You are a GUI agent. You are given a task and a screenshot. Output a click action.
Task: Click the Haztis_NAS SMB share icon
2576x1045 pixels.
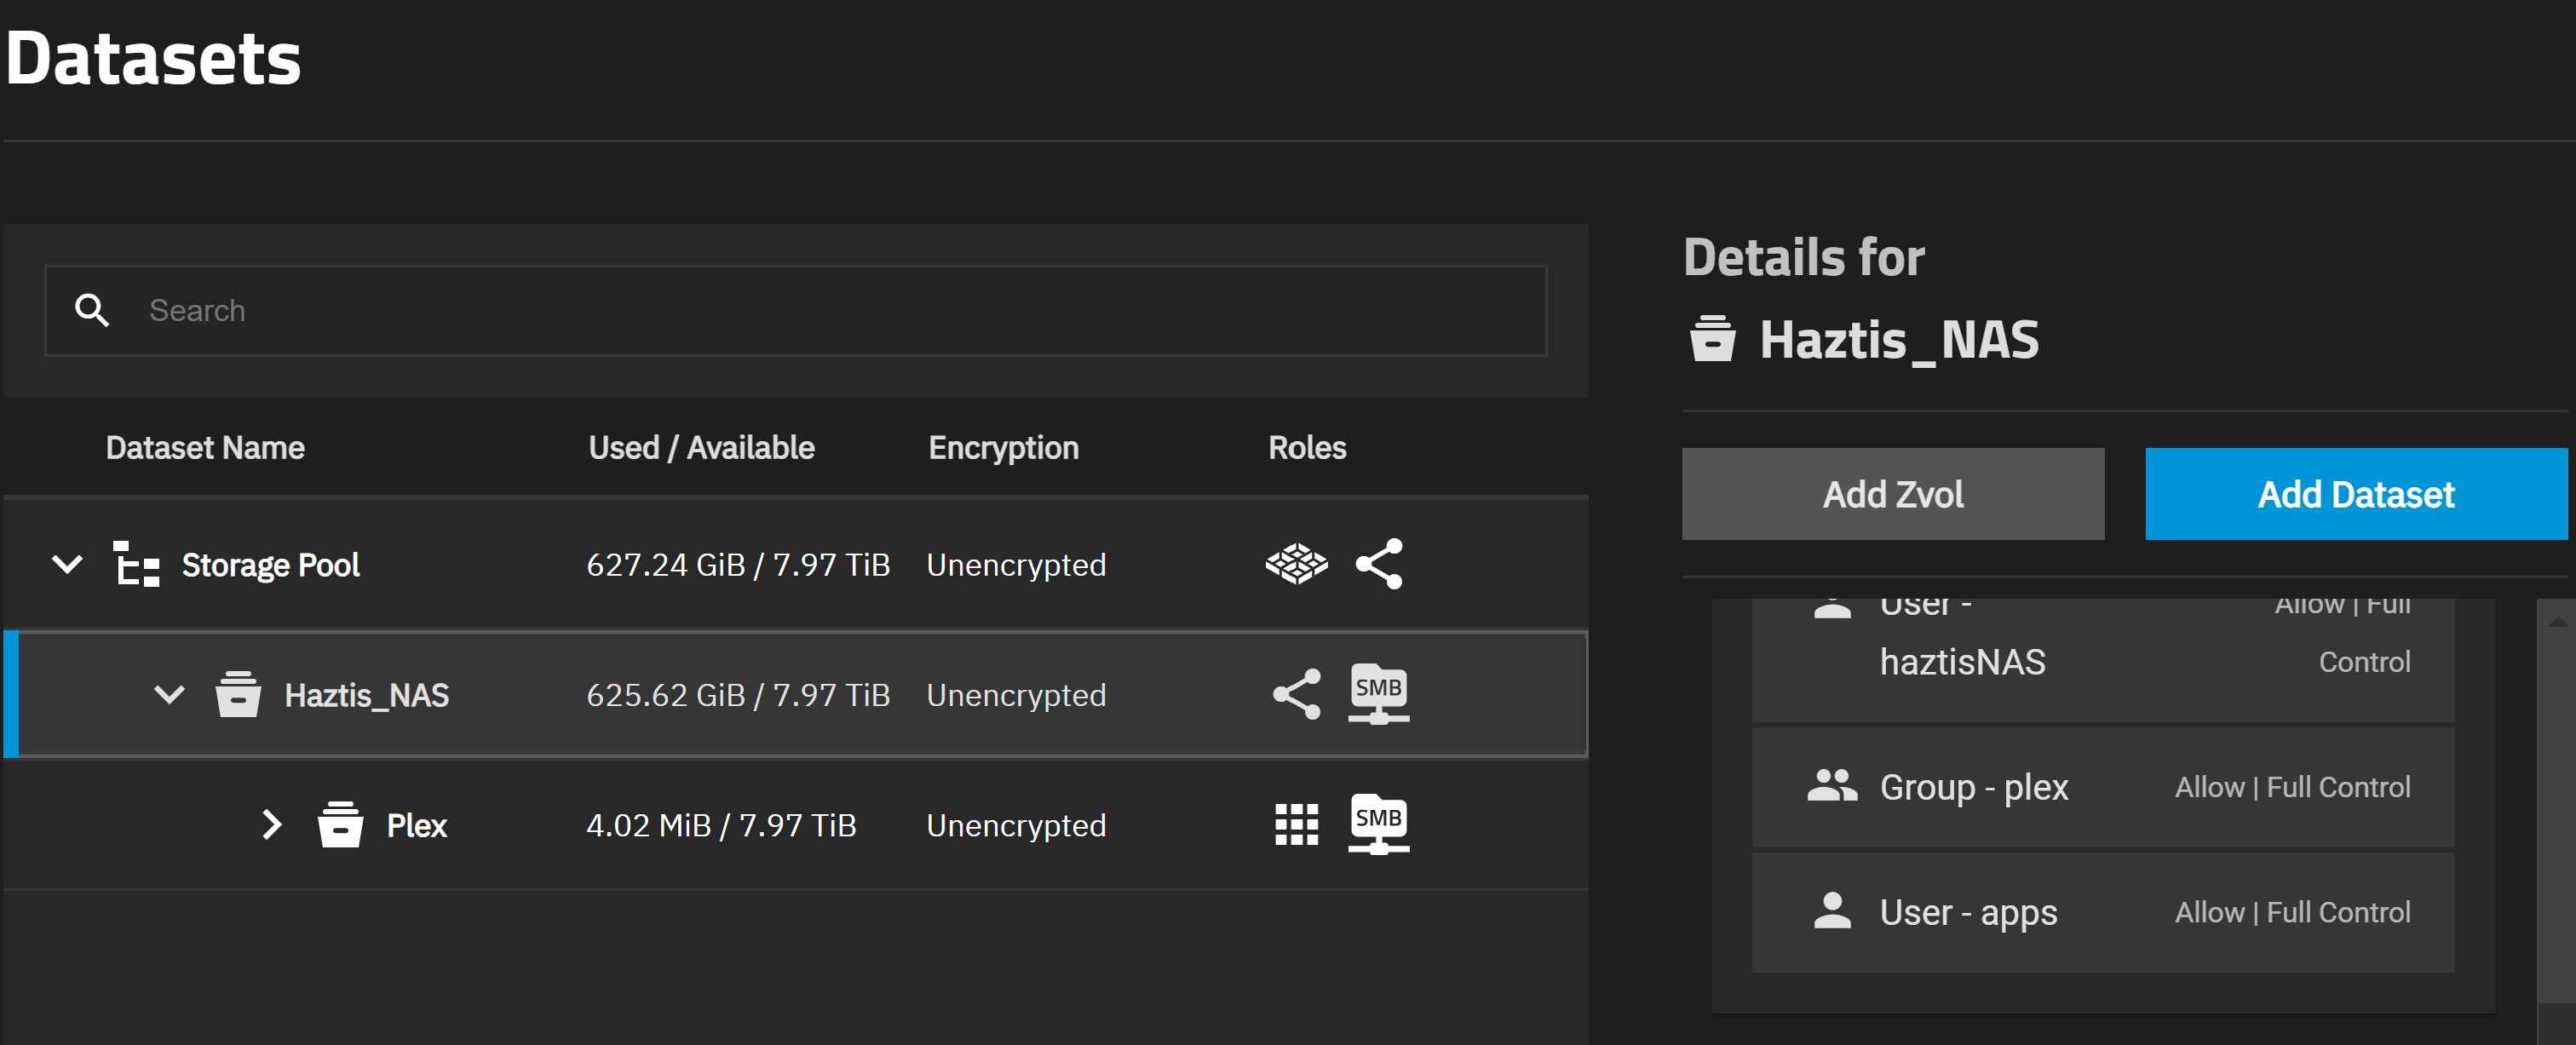point(1379,693)
